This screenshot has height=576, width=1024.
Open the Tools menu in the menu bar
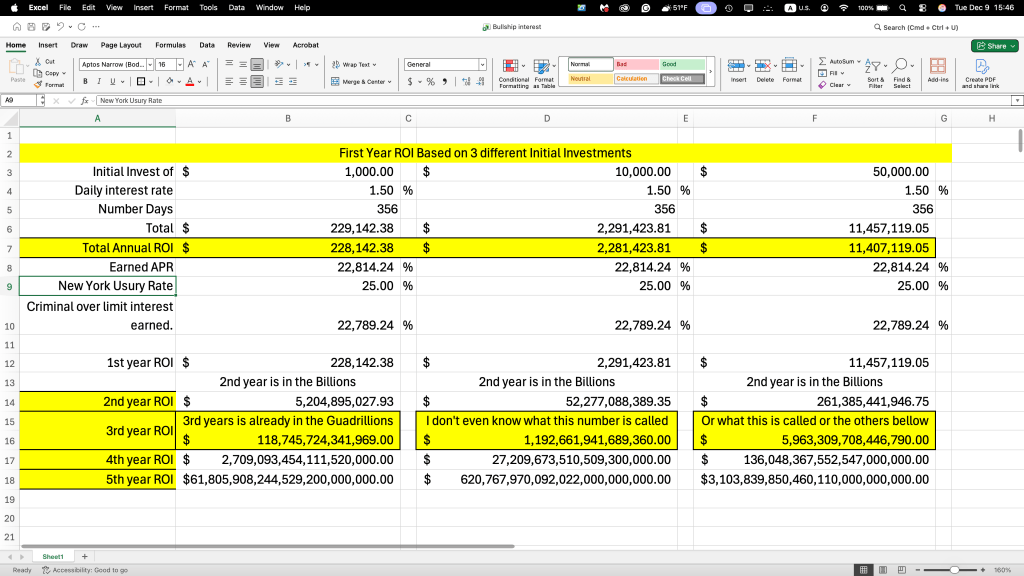pos(208,7)
